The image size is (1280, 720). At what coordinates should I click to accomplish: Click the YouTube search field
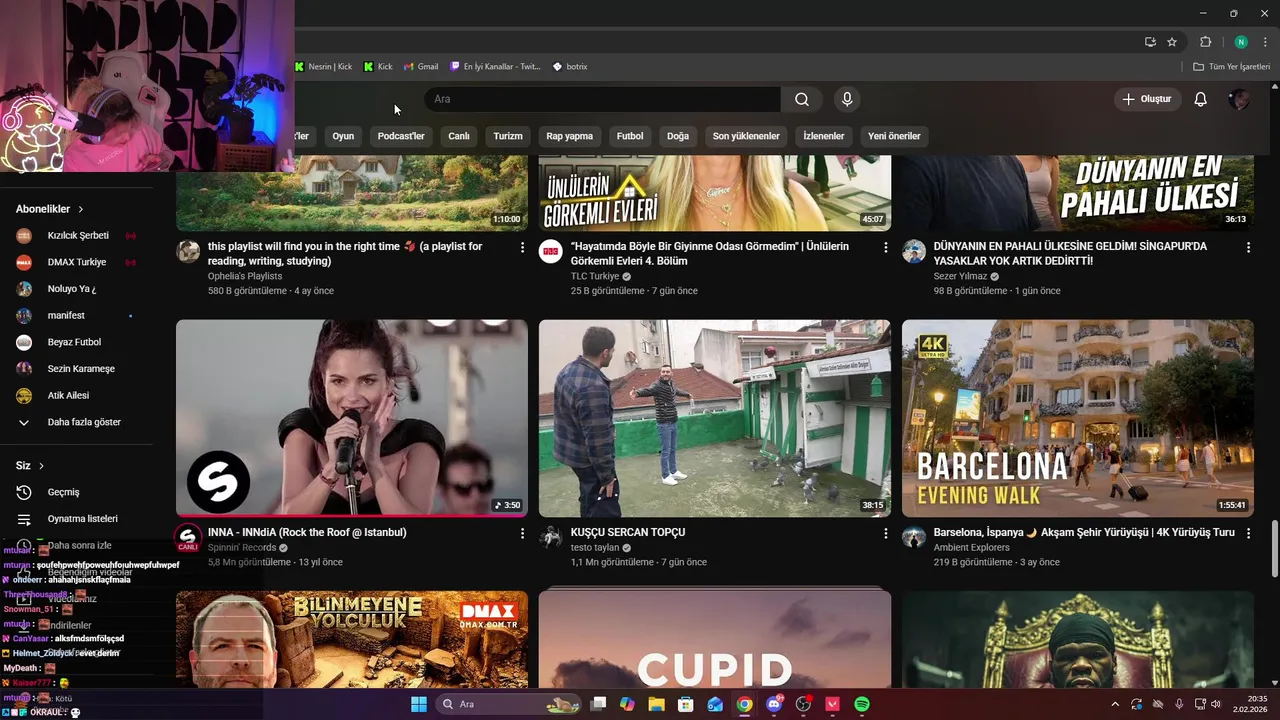click(x=602, y=99)
